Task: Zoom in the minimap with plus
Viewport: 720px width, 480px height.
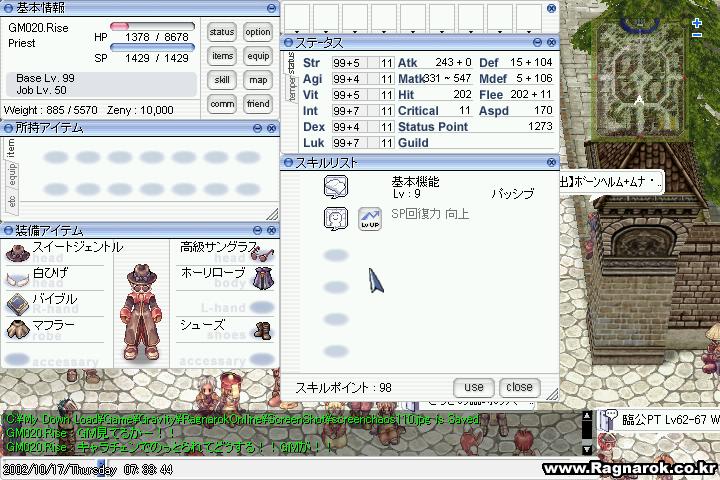Action: click(x=697, y=23)
